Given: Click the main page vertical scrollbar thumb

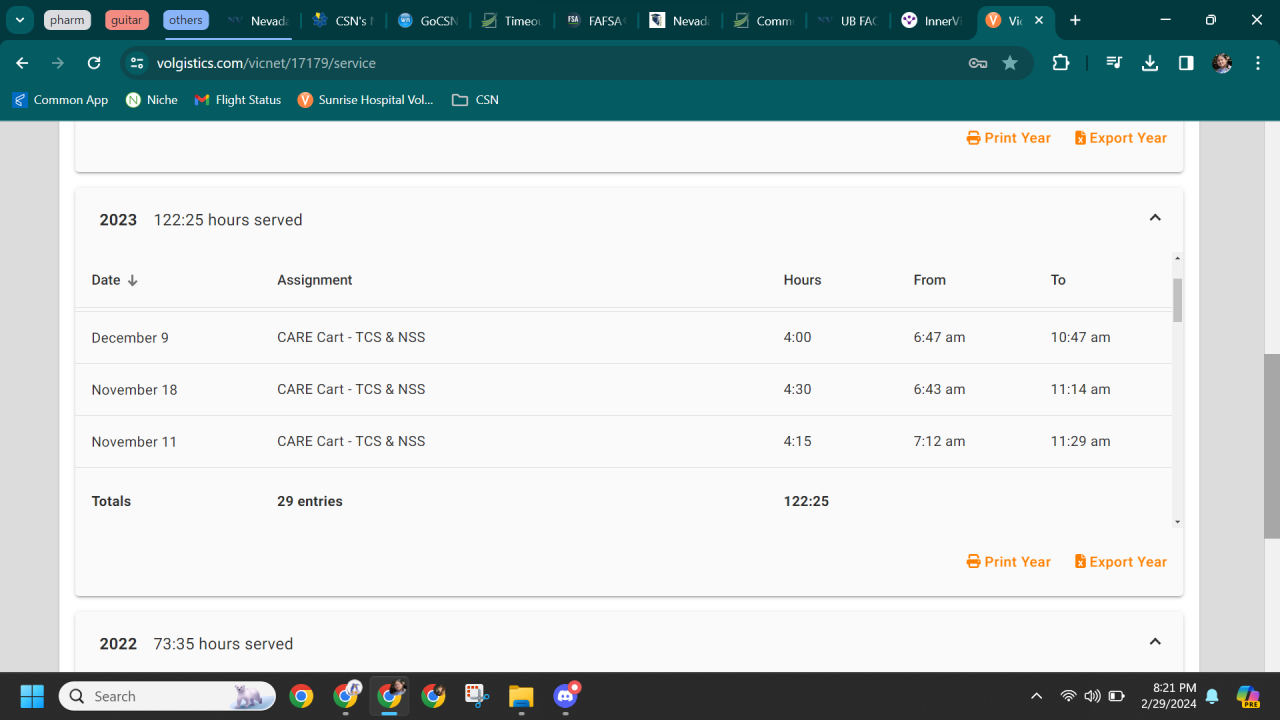Looking at the screenshot, I should 1271,446.
